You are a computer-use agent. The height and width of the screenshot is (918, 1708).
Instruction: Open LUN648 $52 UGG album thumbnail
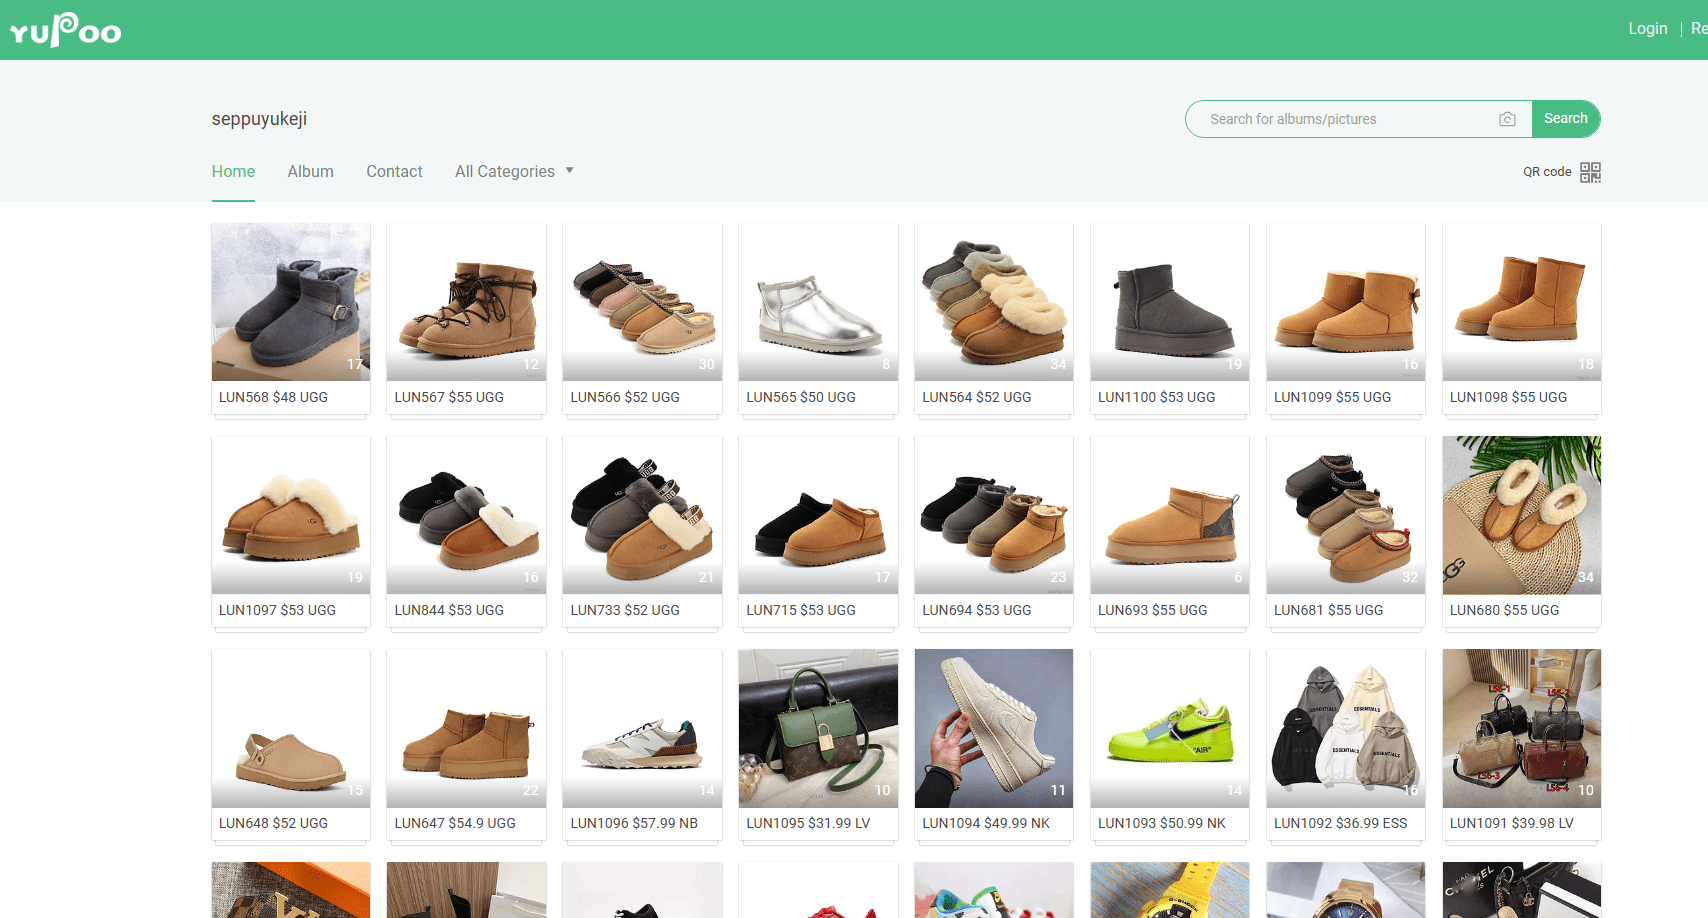point(291,728)
